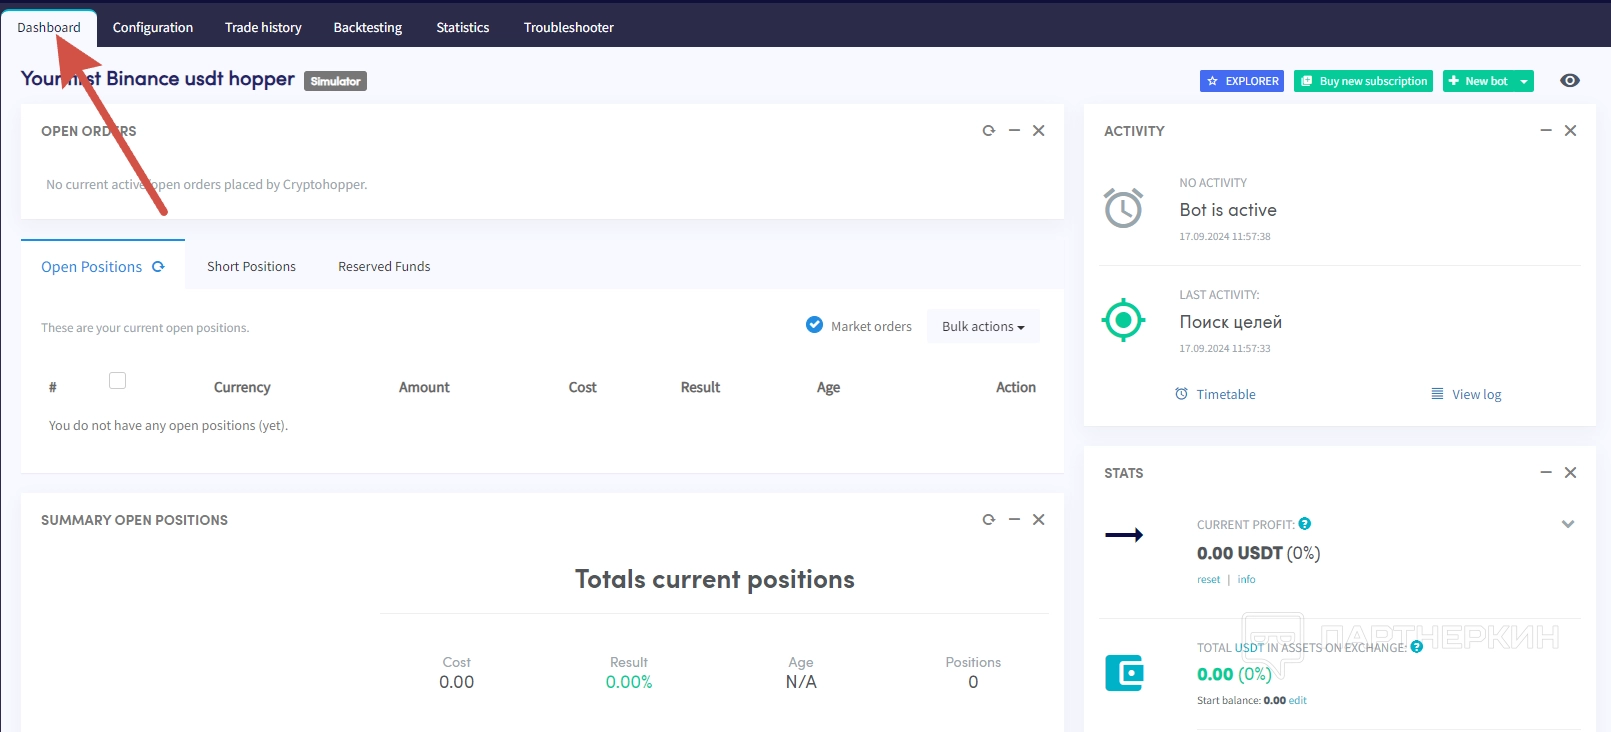Click the Currency column header

(x=242, y=387)
